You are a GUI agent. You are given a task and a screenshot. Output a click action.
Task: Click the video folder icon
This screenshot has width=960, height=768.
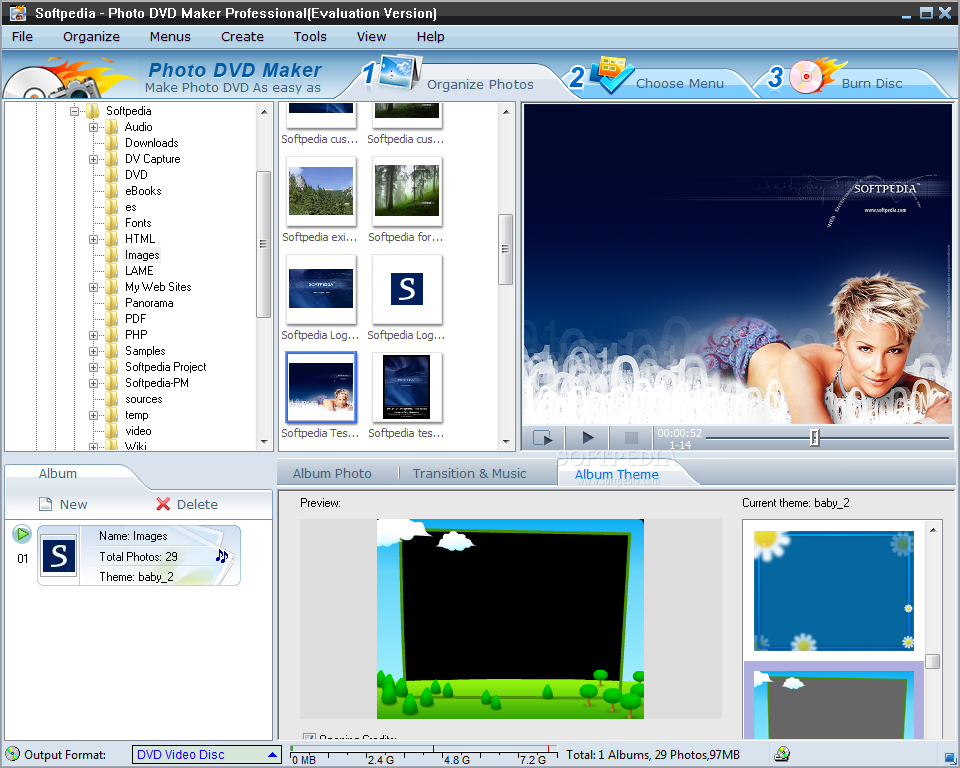coord(111,431)
